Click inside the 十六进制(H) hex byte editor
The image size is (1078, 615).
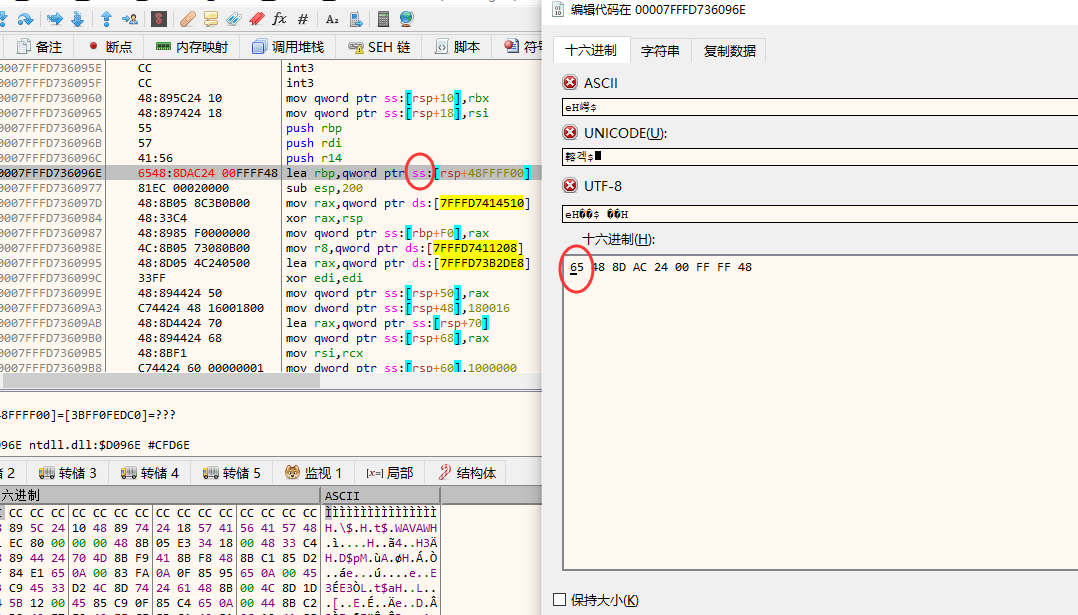pyautogui.click(x=820, y=412)
